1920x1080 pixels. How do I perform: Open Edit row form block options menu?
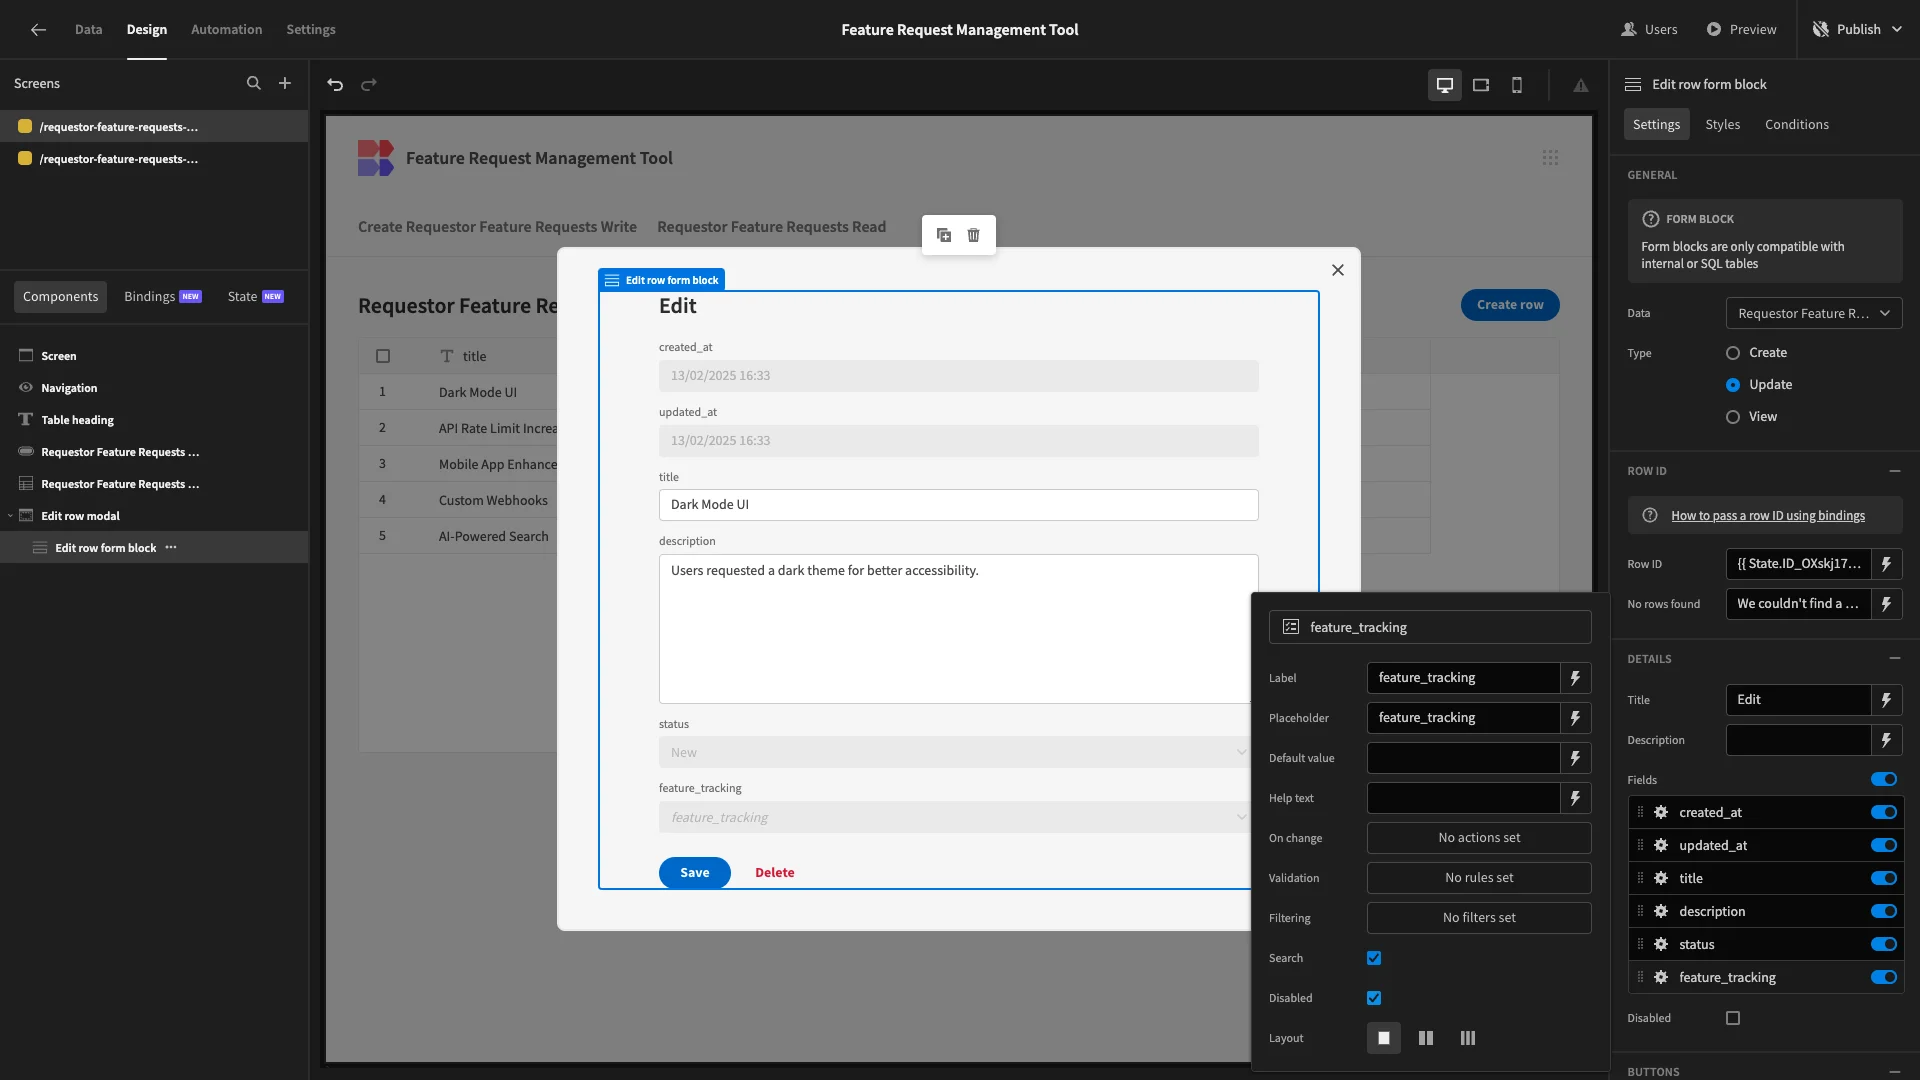[x=171, y=547]
